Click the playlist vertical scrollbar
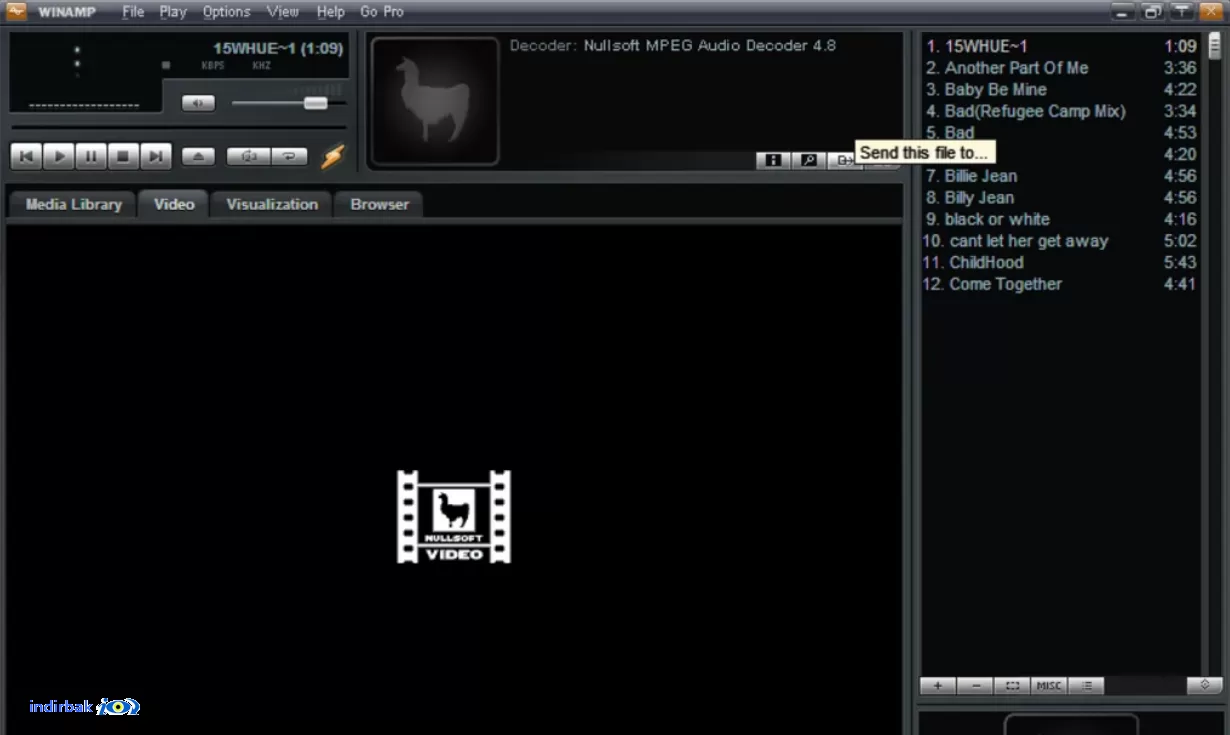This screenshot has width=1230, height=735. tap(1215, 355)
